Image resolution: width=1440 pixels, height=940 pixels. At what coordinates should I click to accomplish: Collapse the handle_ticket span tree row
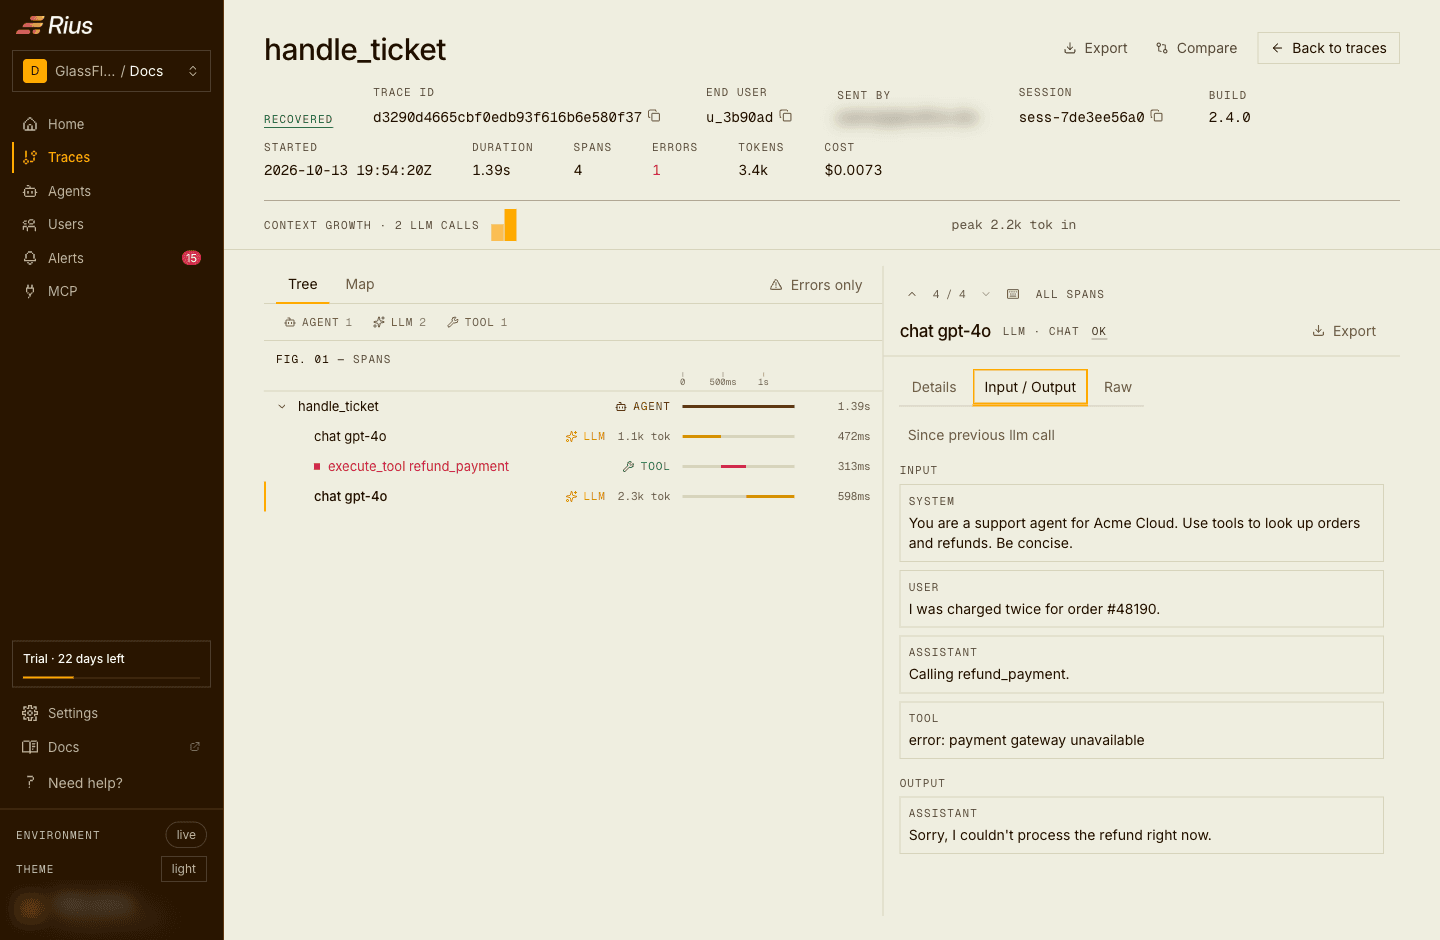click(x=282, y=407)
